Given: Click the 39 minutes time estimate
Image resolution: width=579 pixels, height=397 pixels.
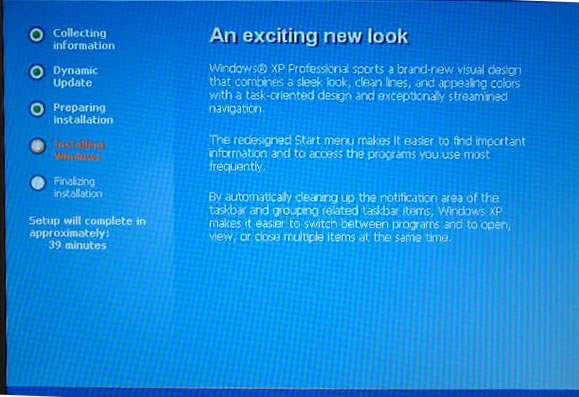Looking at the screenshot, I should click(x=78, y=245).
